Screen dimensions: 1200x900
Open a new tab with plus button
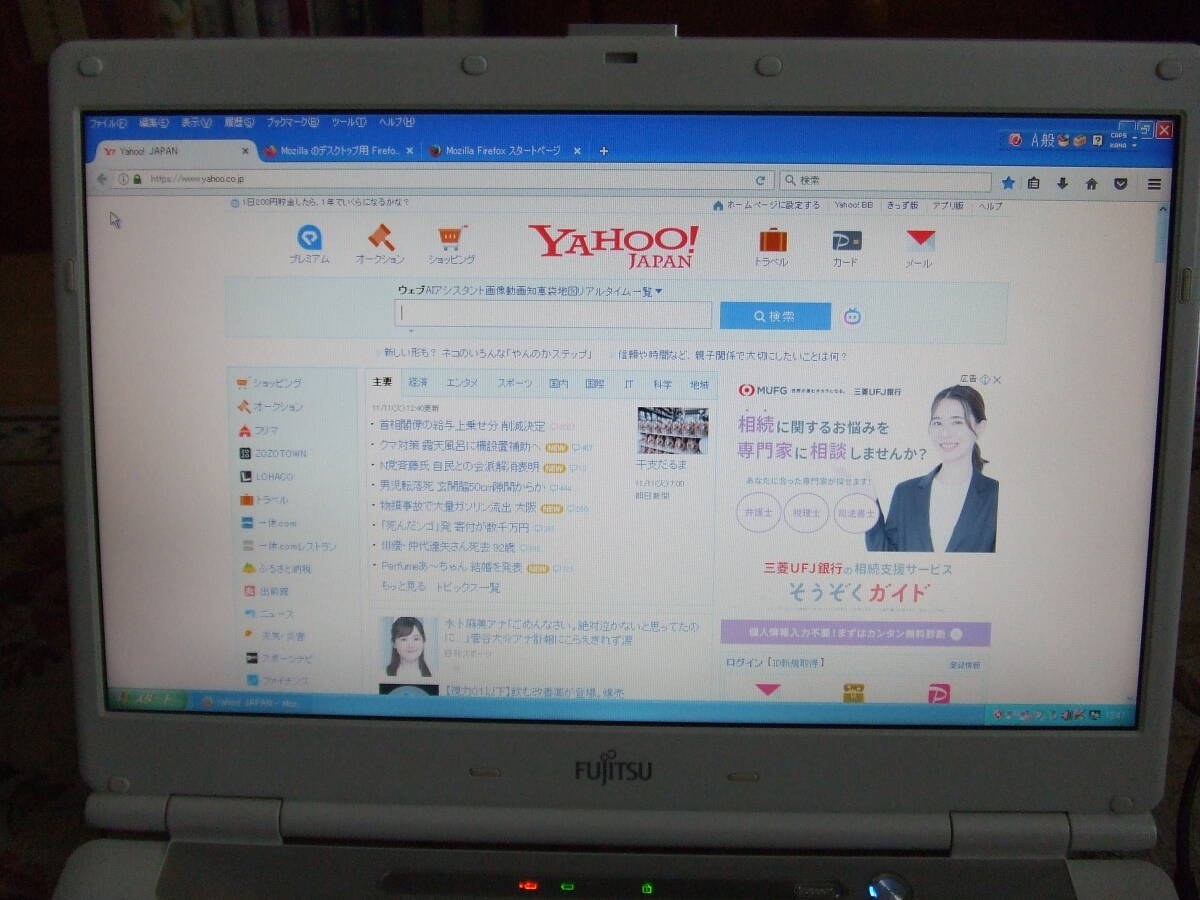[603, 151]
